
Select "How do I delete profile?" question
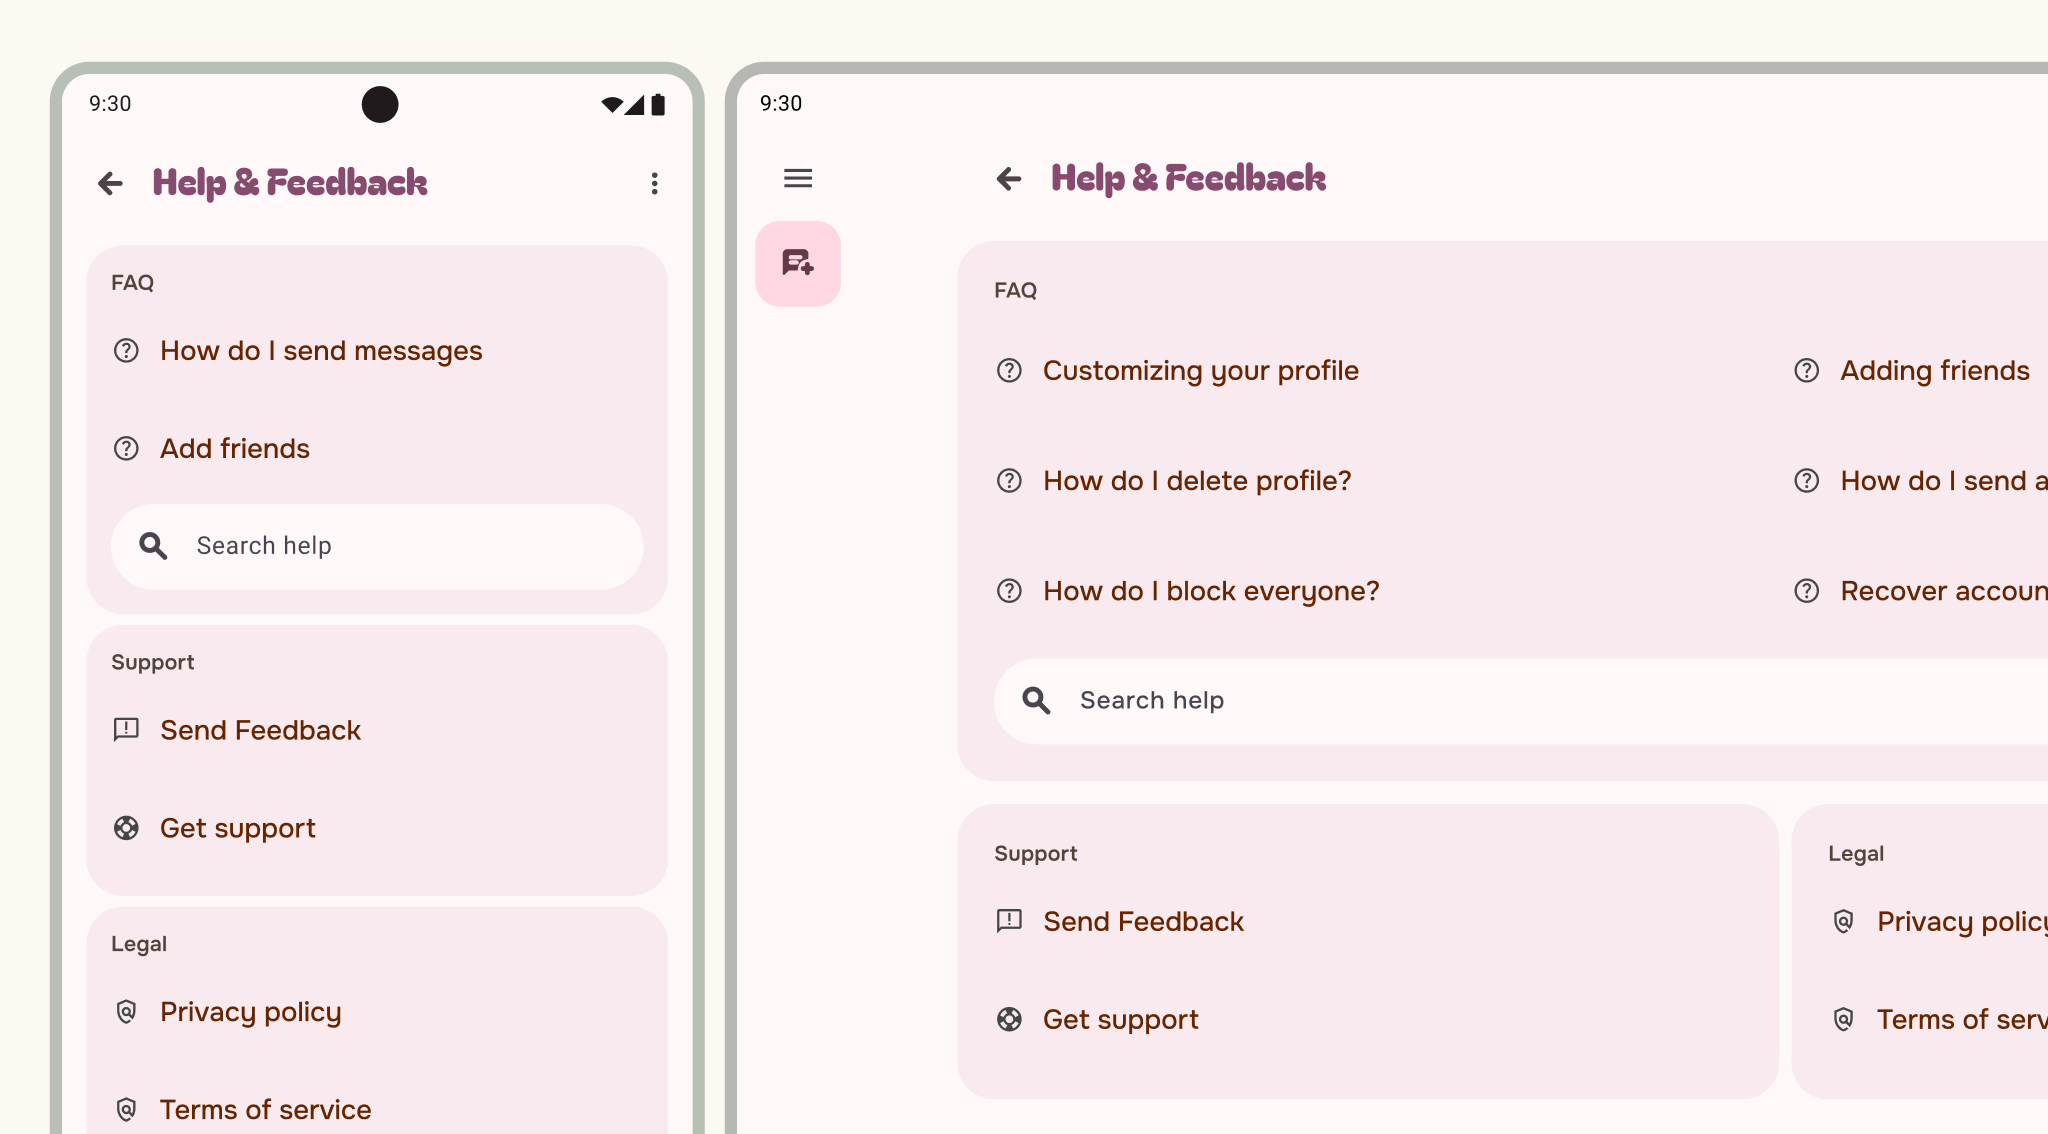coord(1196,481)
